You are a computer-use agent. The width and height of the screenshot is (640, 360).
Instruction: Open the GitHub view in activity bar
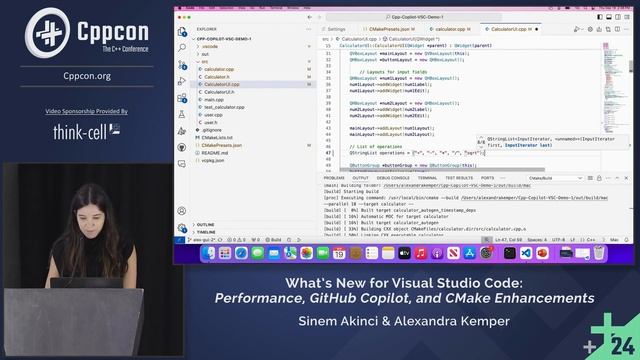click(x=182, y=147)
